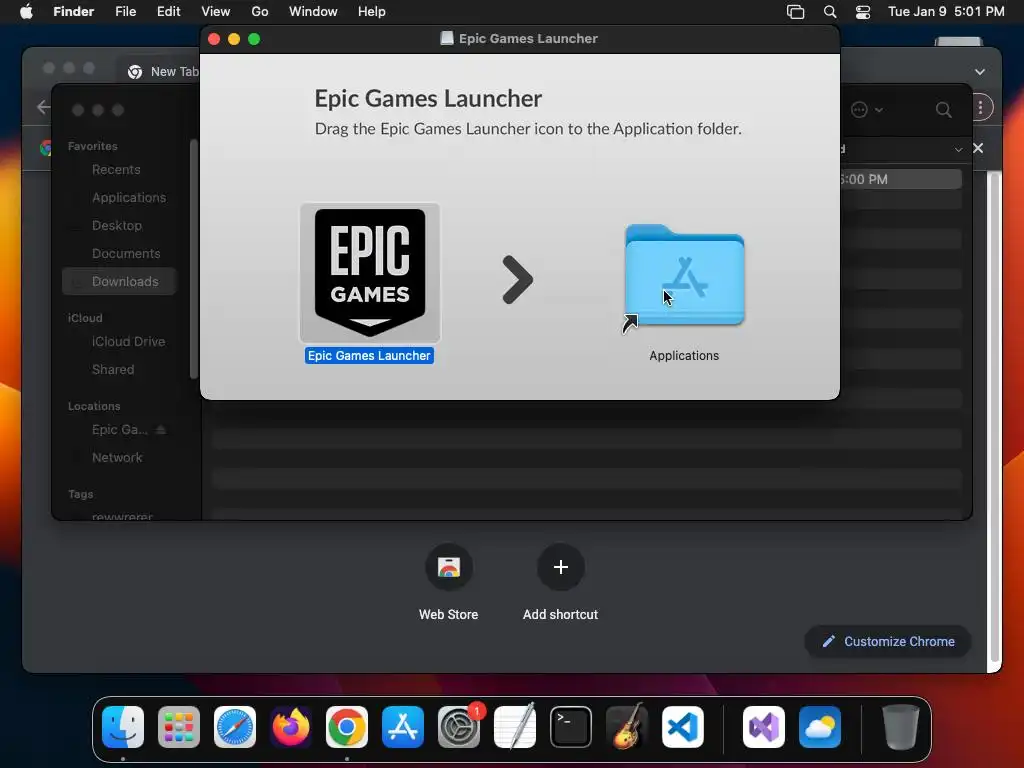This screenshot has height=768, width=1024.
Task: Click the Web Store shortcut icon
Action: pos(449,567)
